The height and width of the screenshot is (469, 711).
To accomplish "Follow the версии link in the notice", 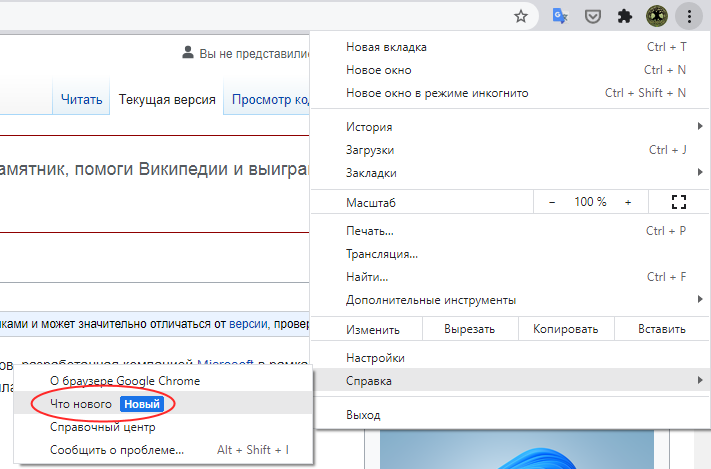I will [x=248, y=324].
